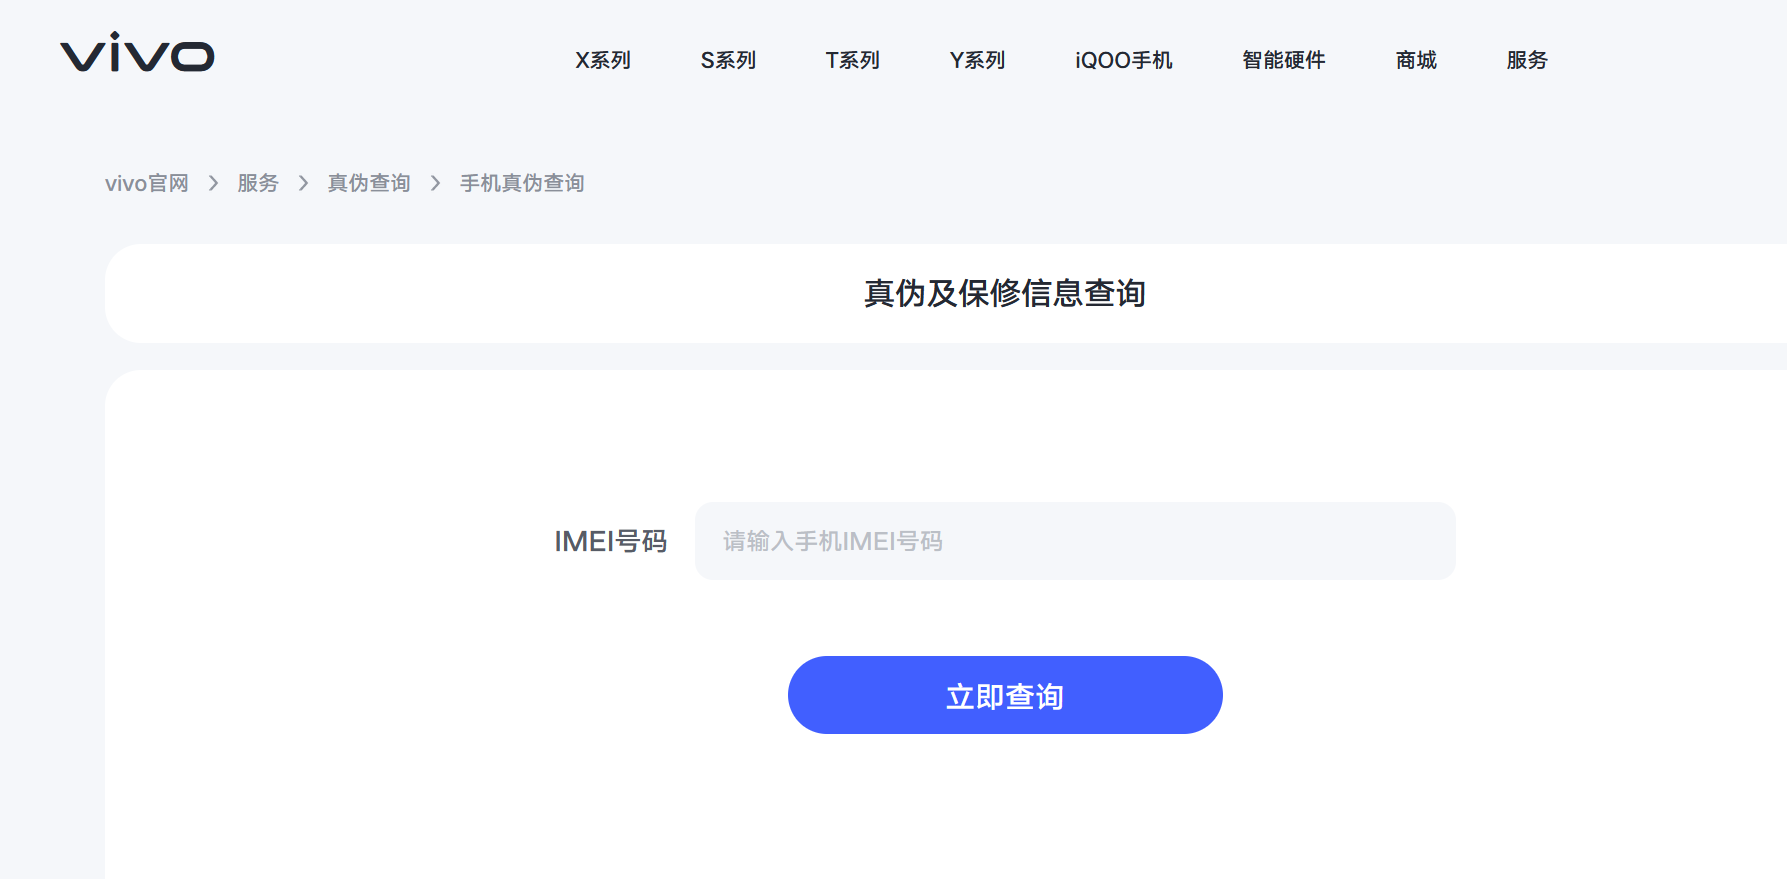Viewport: 1787px width, 879px height.
Task: Click the 真伪查询 breadcrumb link
Action: click(x=369, y=183)
